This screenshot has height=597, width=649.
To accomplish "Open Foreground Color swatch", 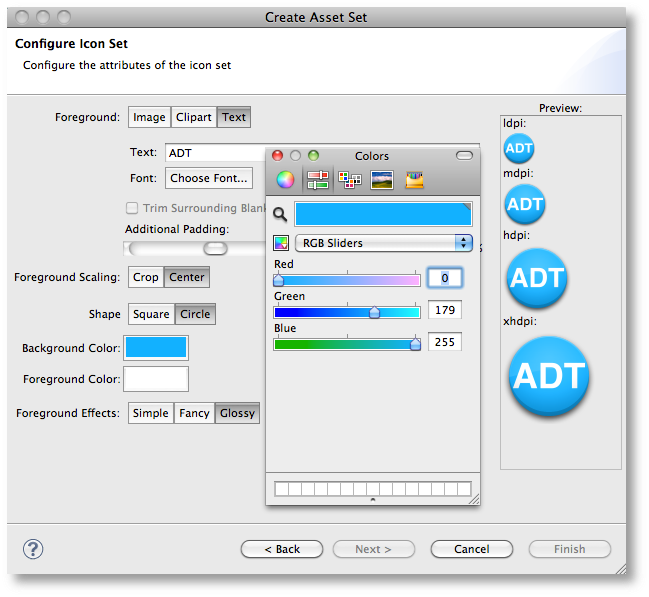I will point(156,379).
